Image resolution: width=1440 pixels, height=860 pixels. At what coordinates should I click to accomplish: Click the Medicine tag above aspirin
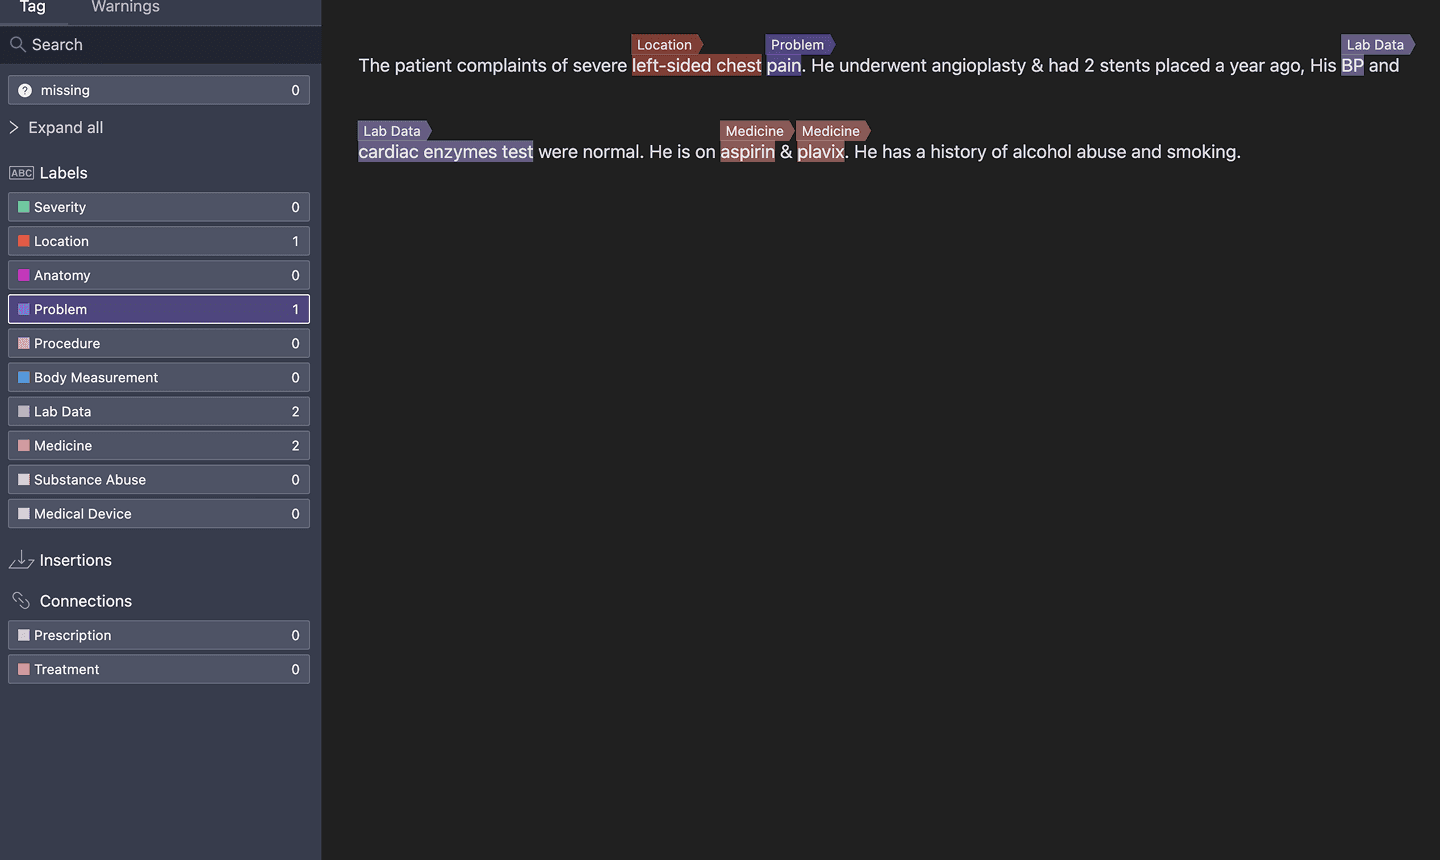(755, 131)
